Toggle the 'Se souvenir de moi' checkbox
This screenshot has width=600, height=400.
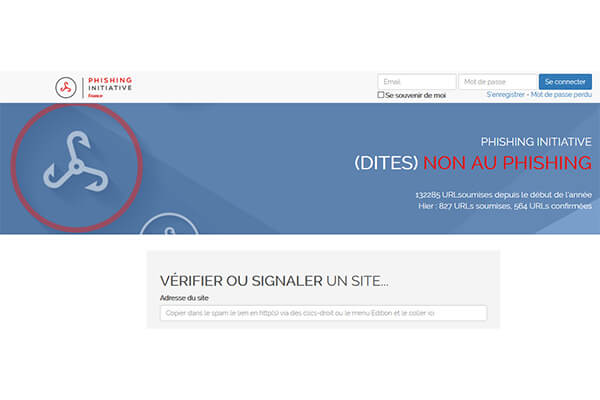381,95
